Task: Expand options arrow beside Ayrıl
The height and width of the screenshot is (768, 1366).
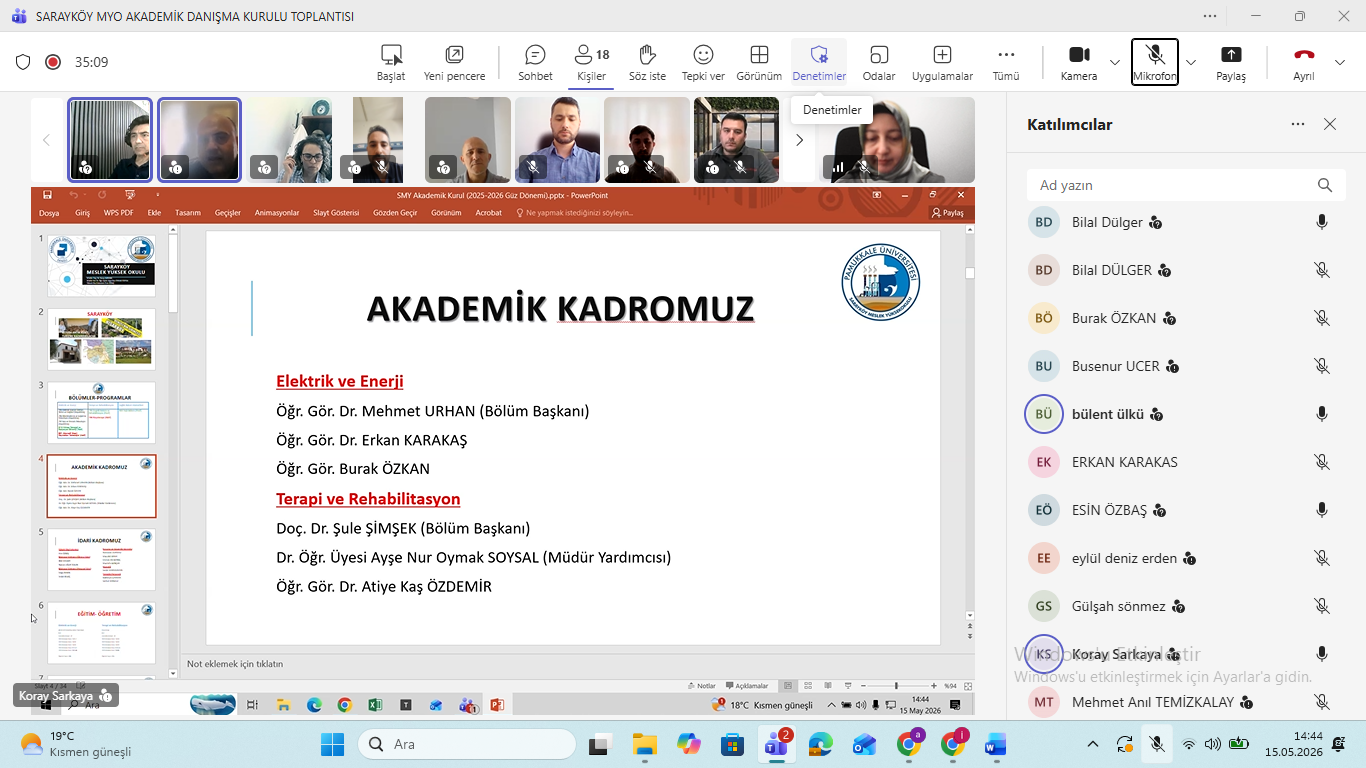Action: pos(1340,62)
